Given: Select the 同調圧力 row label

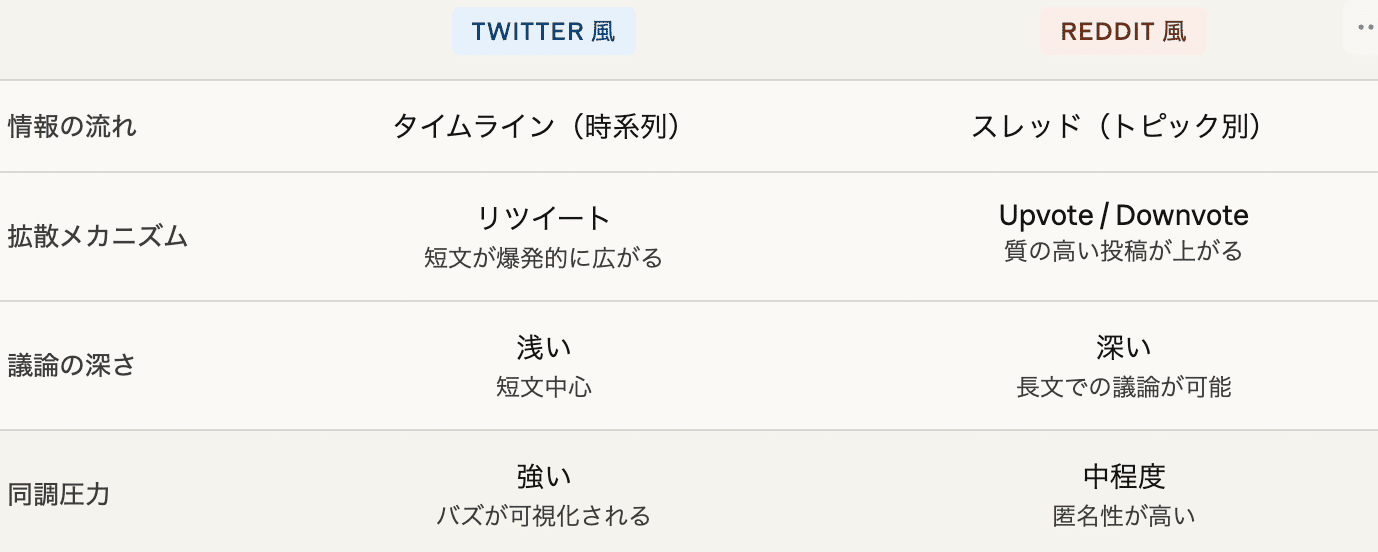Looking at the screenshot, I should click(x=59, y=494).
